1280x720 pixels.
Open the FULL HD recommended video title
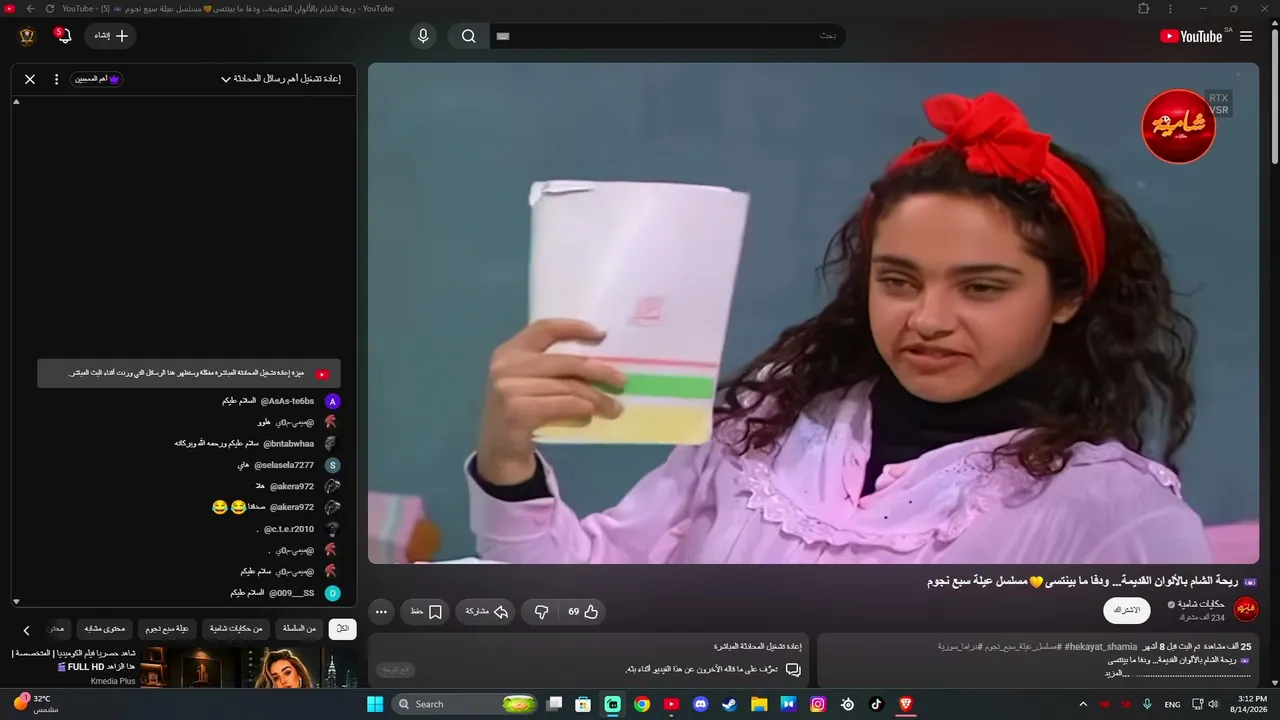(x=72, y=660)
